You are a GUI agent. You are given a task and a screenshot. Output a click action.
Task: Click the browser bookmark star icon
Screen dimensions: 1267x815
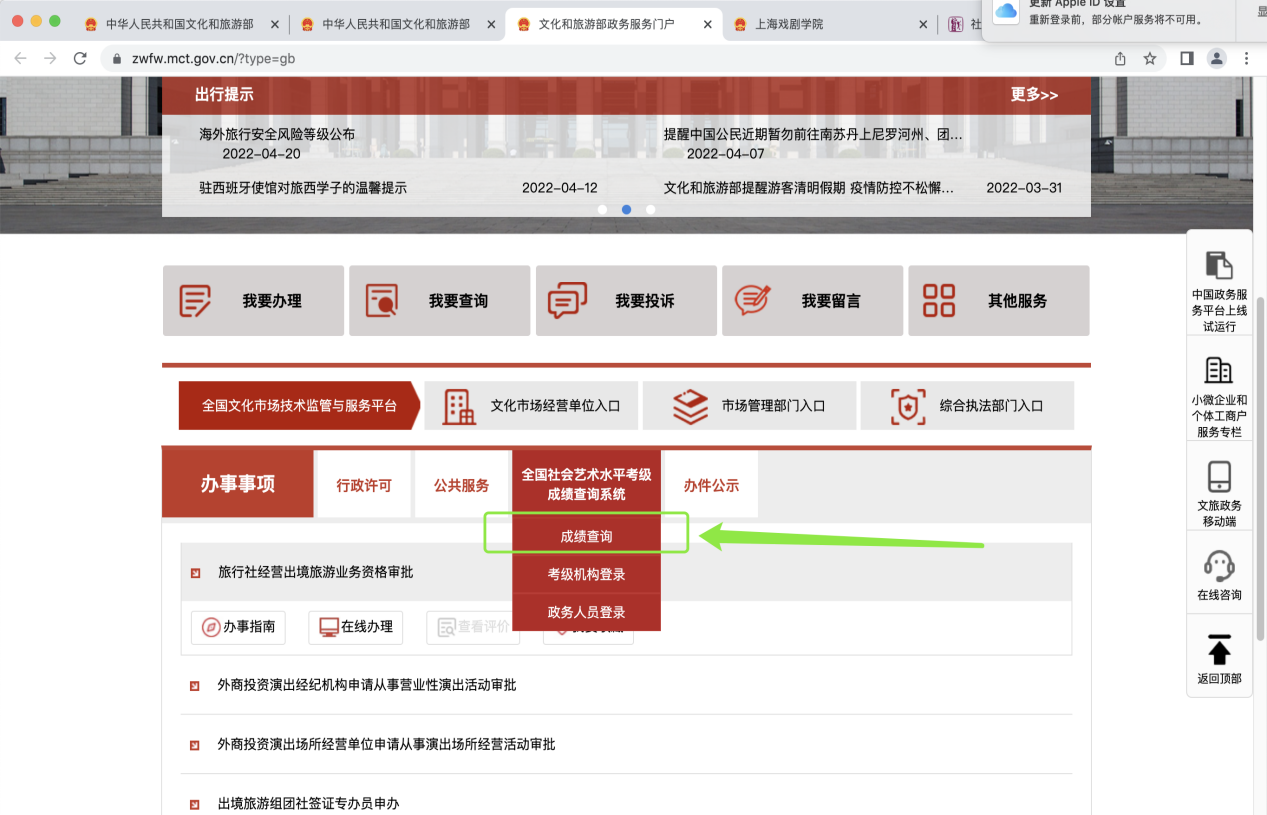[1150, 59]
